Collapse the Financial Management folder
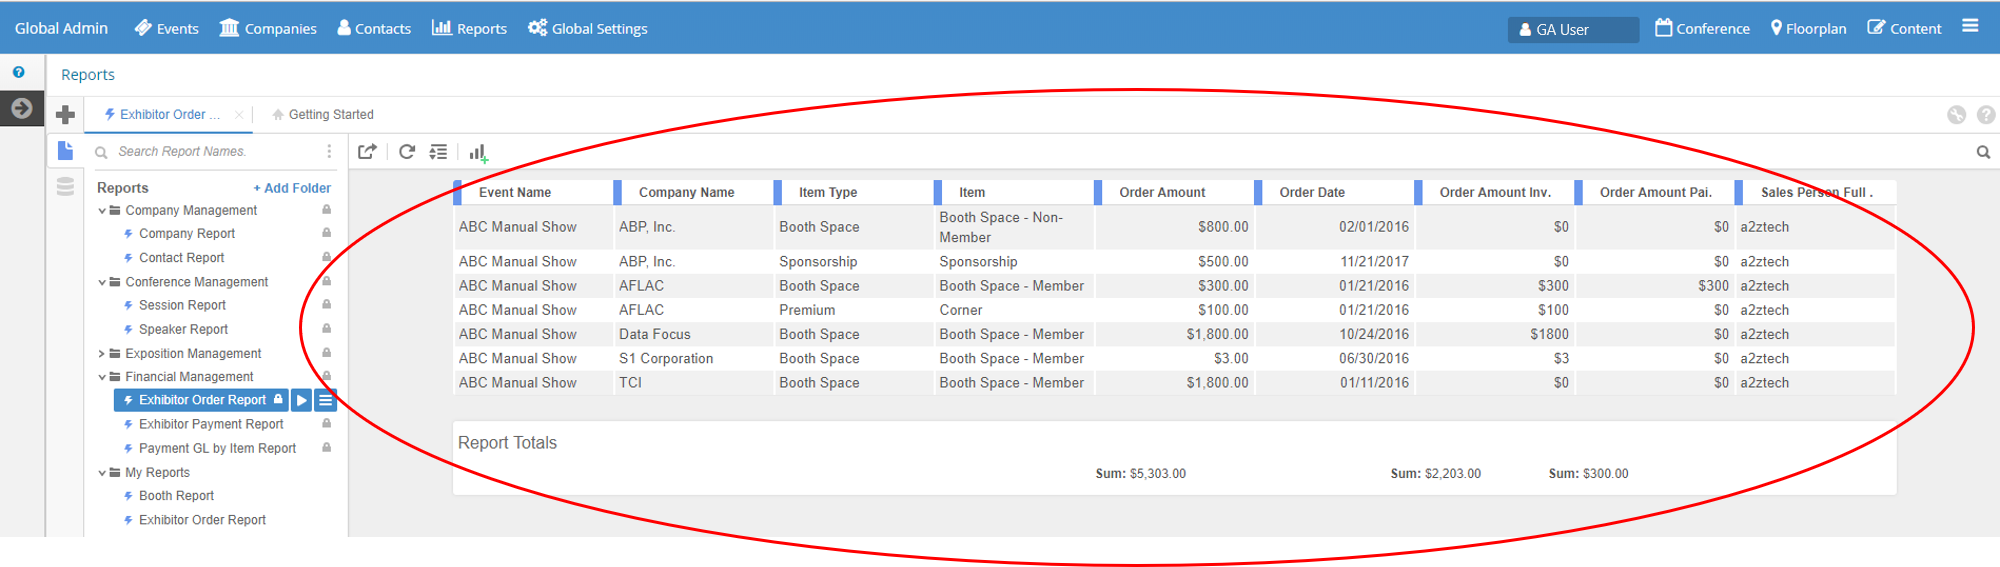2000x567 pixels. tap(102, 377)
